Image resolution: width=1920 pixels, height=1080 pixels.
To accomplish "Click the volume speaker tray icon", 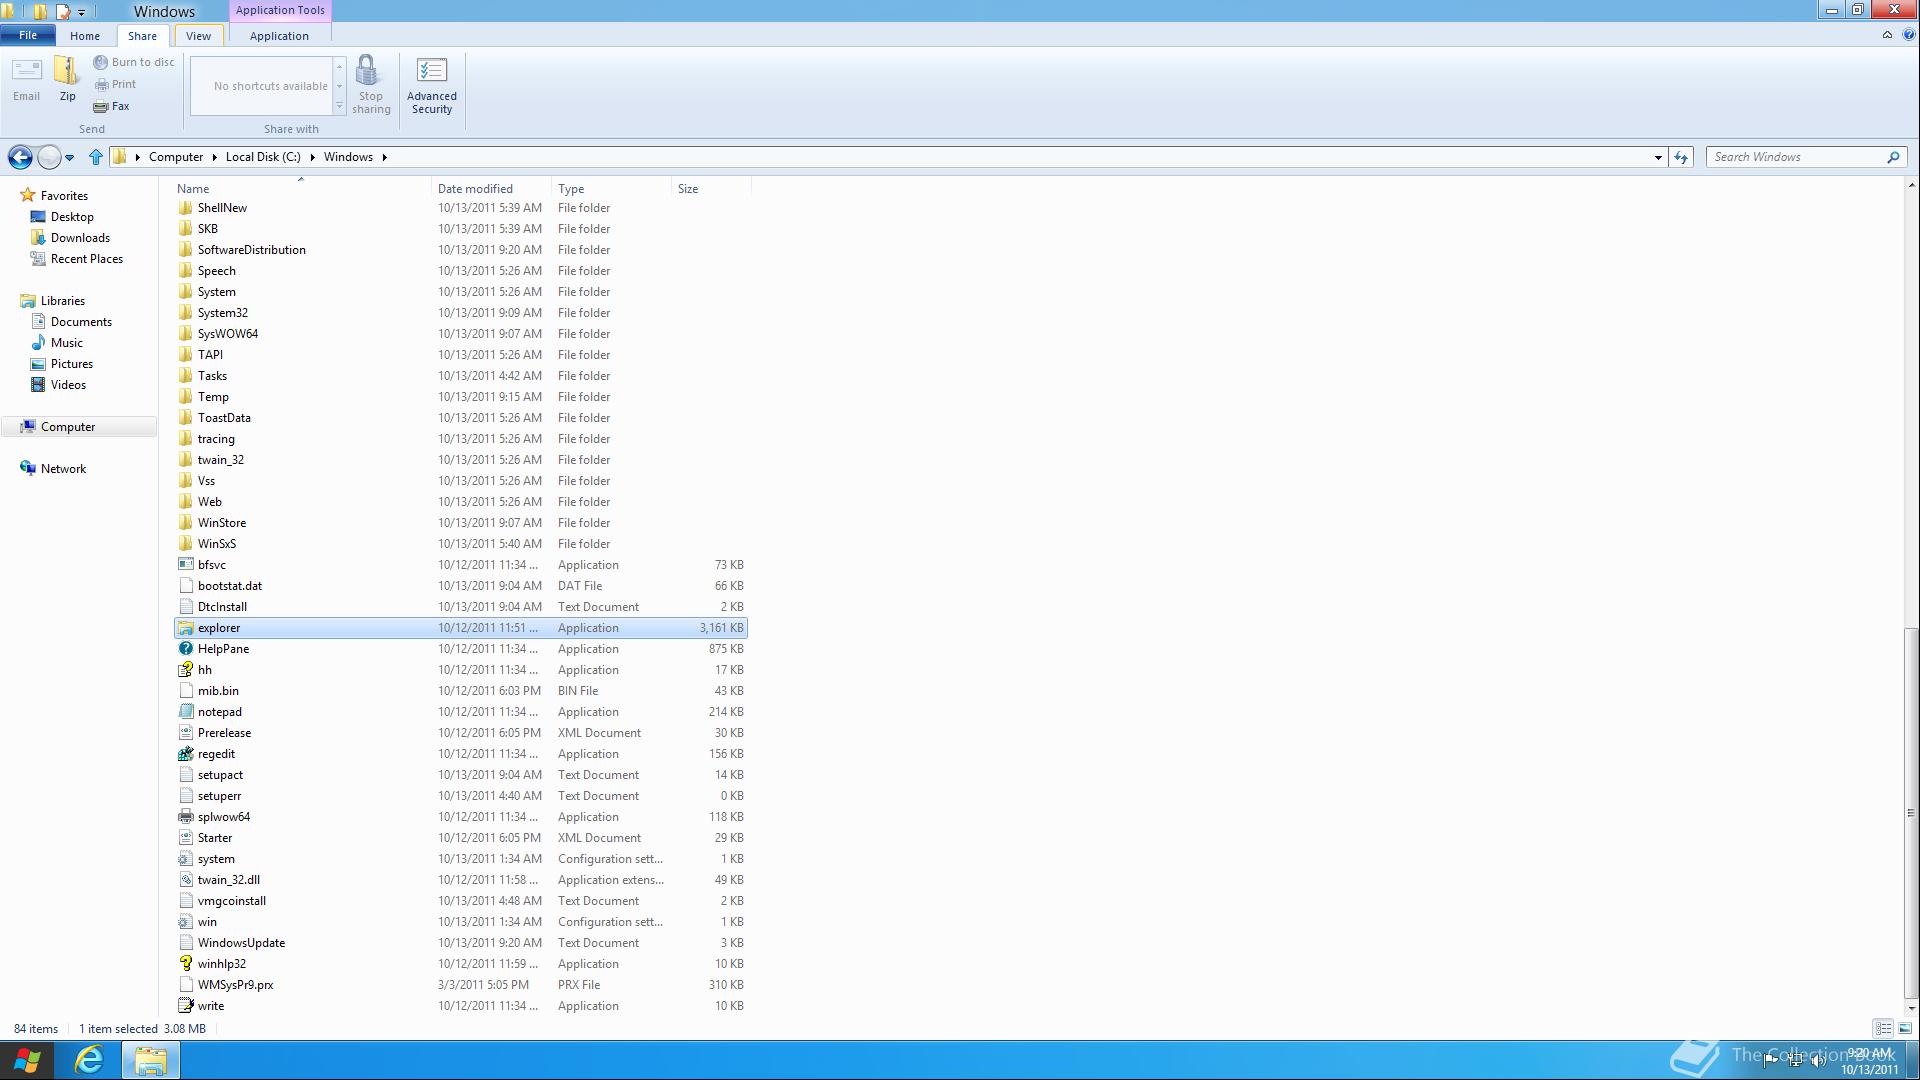I will coord(1817,1060).
